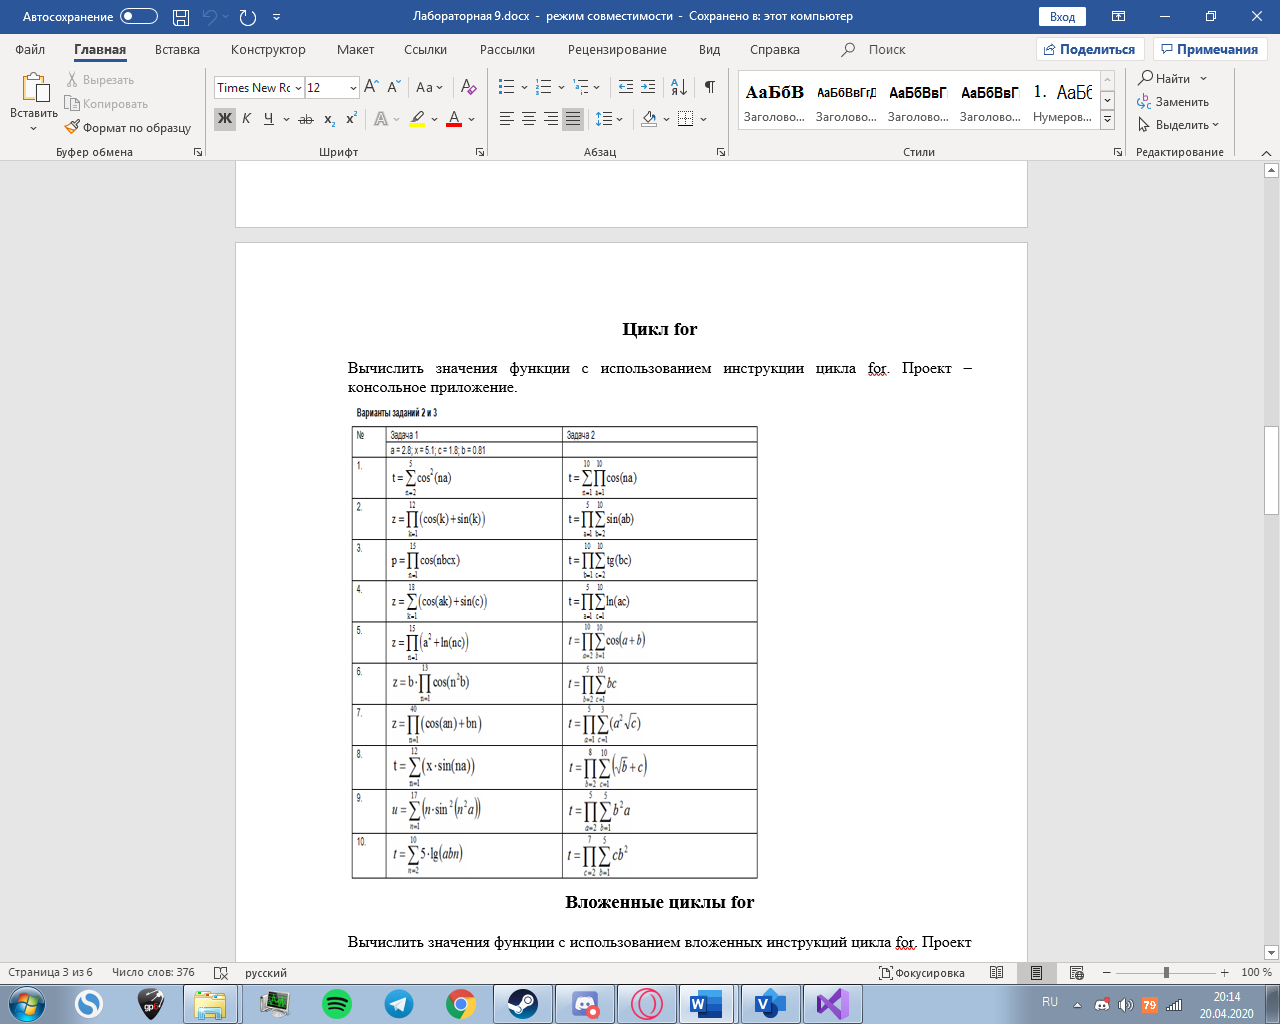Click the red font color A button

click(454, 119)
